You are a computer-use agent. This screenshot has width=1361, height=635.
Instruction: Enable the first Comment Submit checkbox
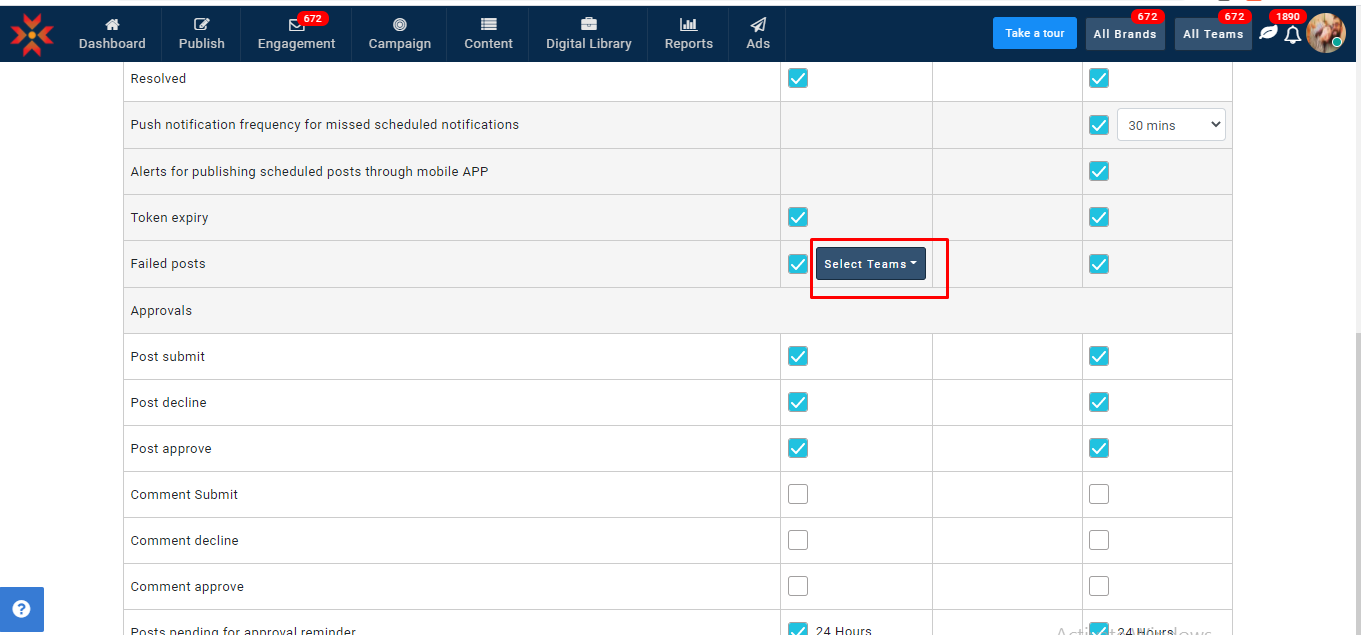point(798,494)
